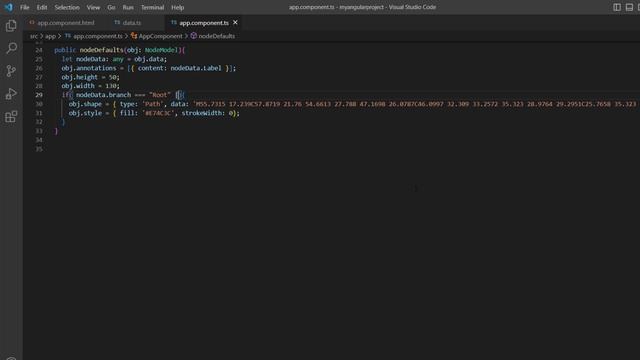Click 'NodeModel' type on line 24
The width and height of the screenshot is (640, 360).
[x=161, y=50]
